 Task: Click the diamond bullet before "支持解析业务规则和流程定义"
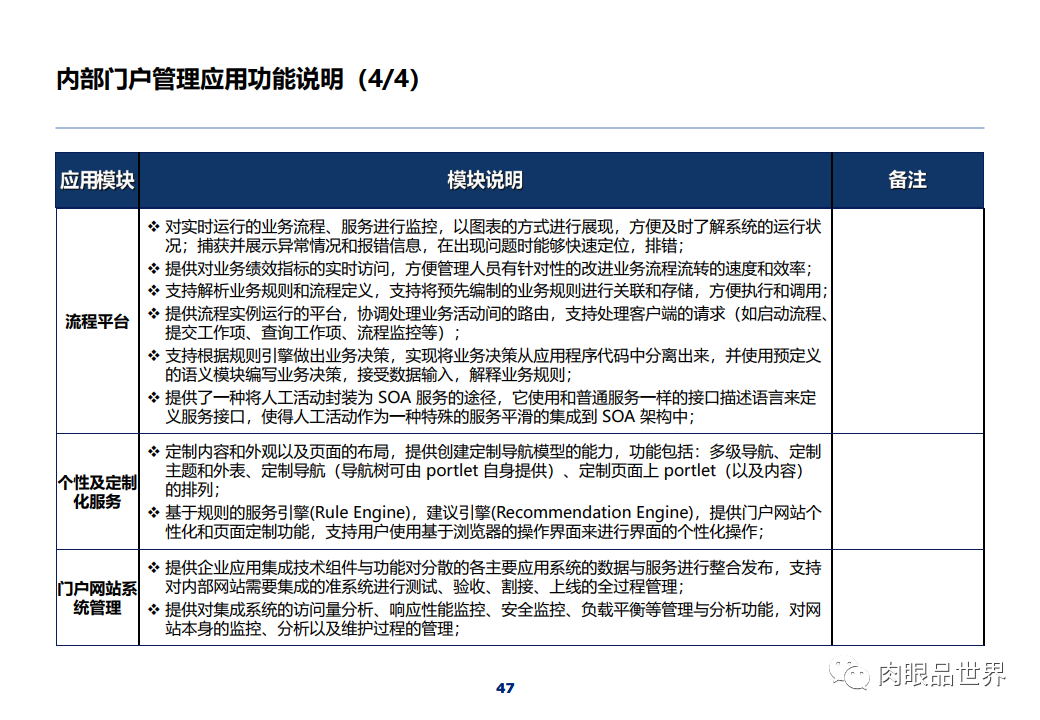click(x=151, y=290)
